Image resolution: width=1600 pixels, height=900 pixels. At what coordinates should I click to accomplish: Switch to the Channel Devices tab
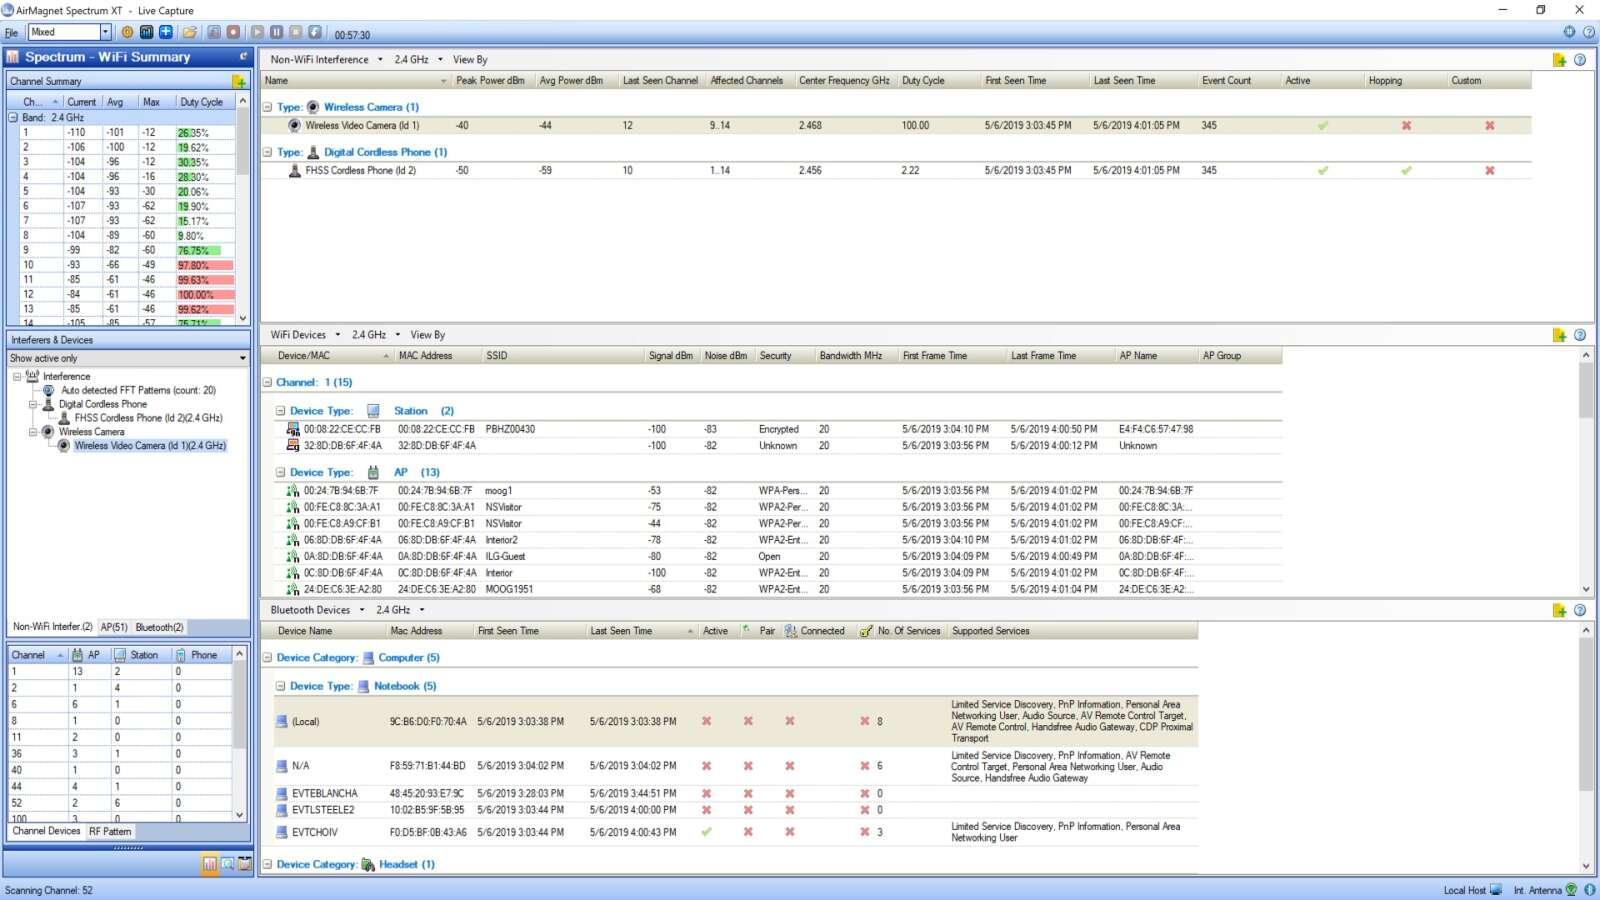coord(46,831)
